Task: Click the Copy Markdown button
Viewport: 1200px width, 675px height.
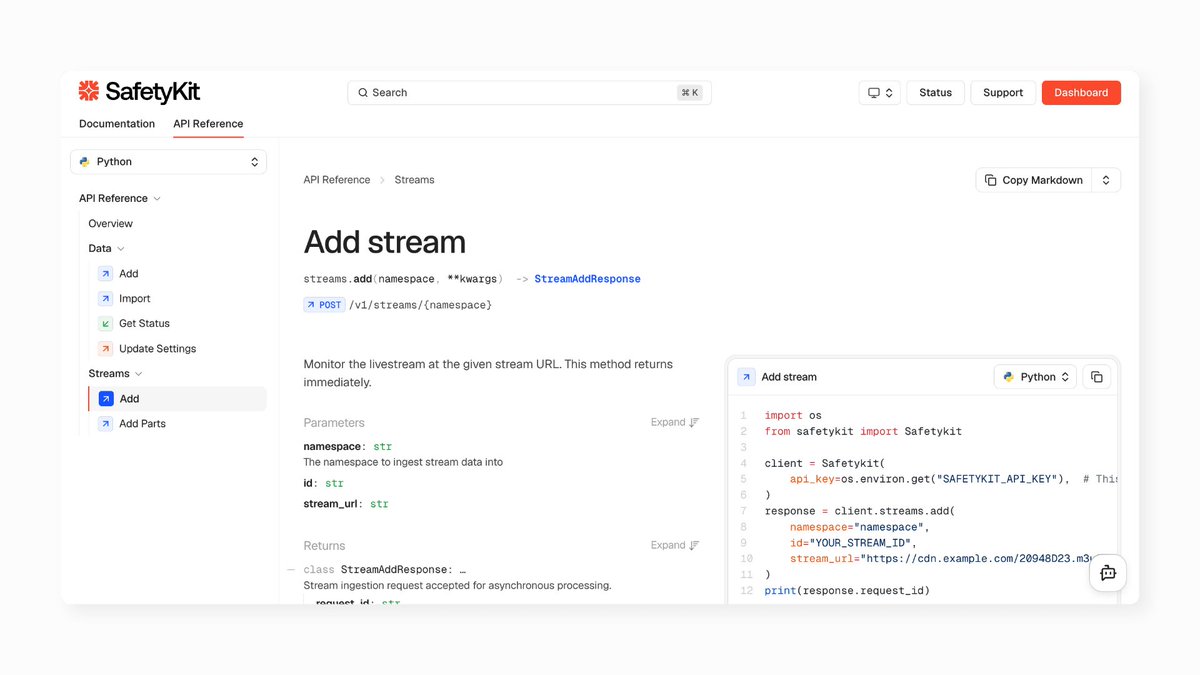Action: (1034, 180)
